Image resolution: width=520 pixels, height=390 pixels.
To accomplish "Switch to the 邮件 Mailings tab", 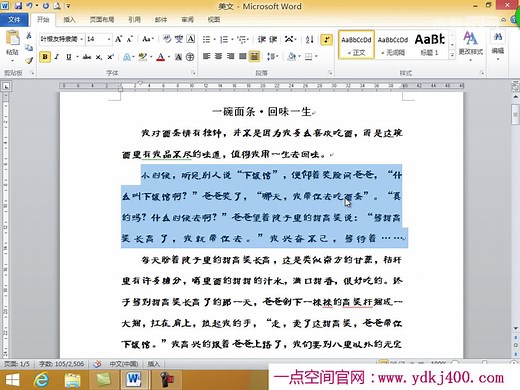I will click(161, 20).
